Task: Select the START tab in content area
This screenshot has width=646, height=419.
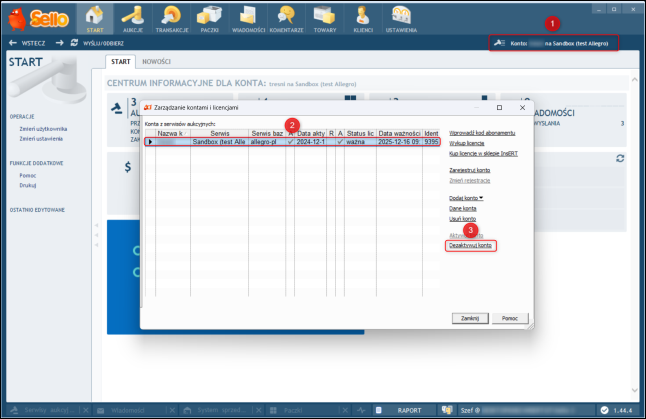Action: click(120, 62)
